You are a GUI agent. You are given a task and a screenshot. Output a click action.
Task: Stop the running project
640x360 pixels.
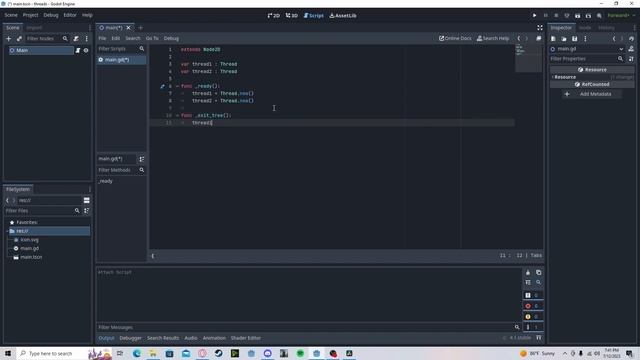556,16
